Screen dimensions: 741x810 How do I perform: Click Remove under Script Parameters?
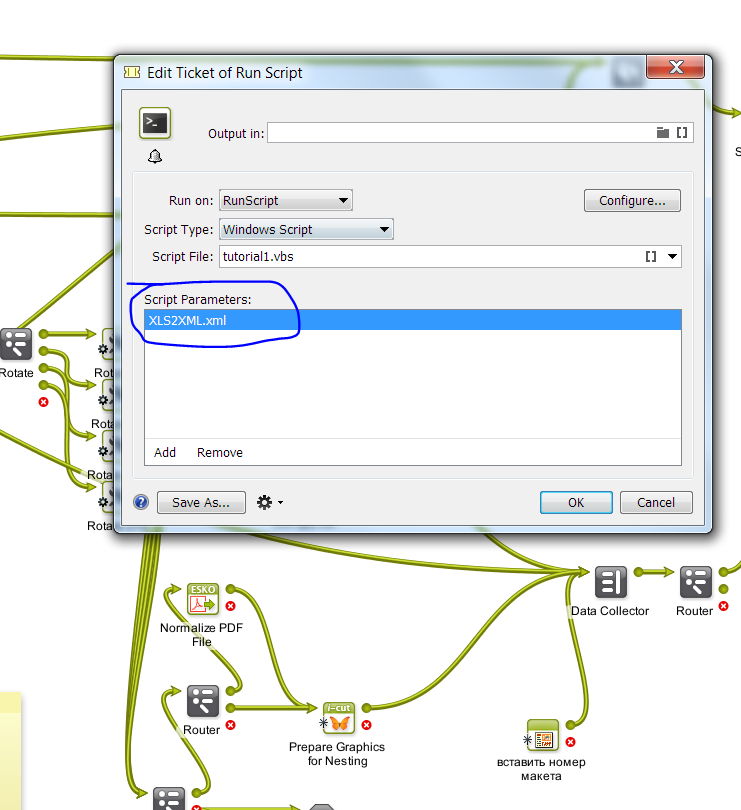[x=220, y=453]
